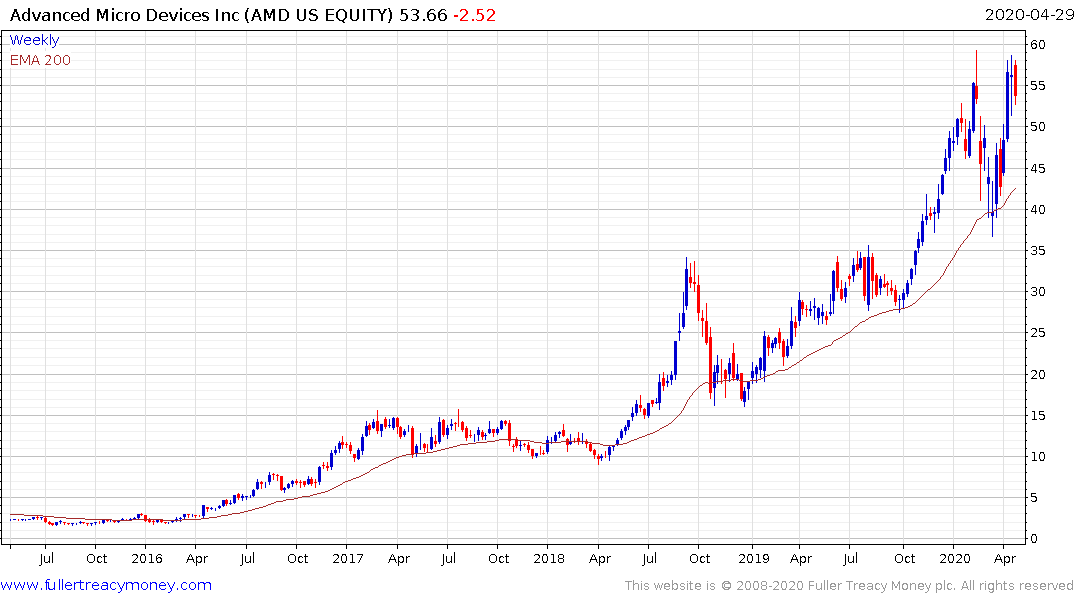This screenshot has height=600, width=1075.
Task: Click the 'Weekly' legend label
Action: point(34,40)
